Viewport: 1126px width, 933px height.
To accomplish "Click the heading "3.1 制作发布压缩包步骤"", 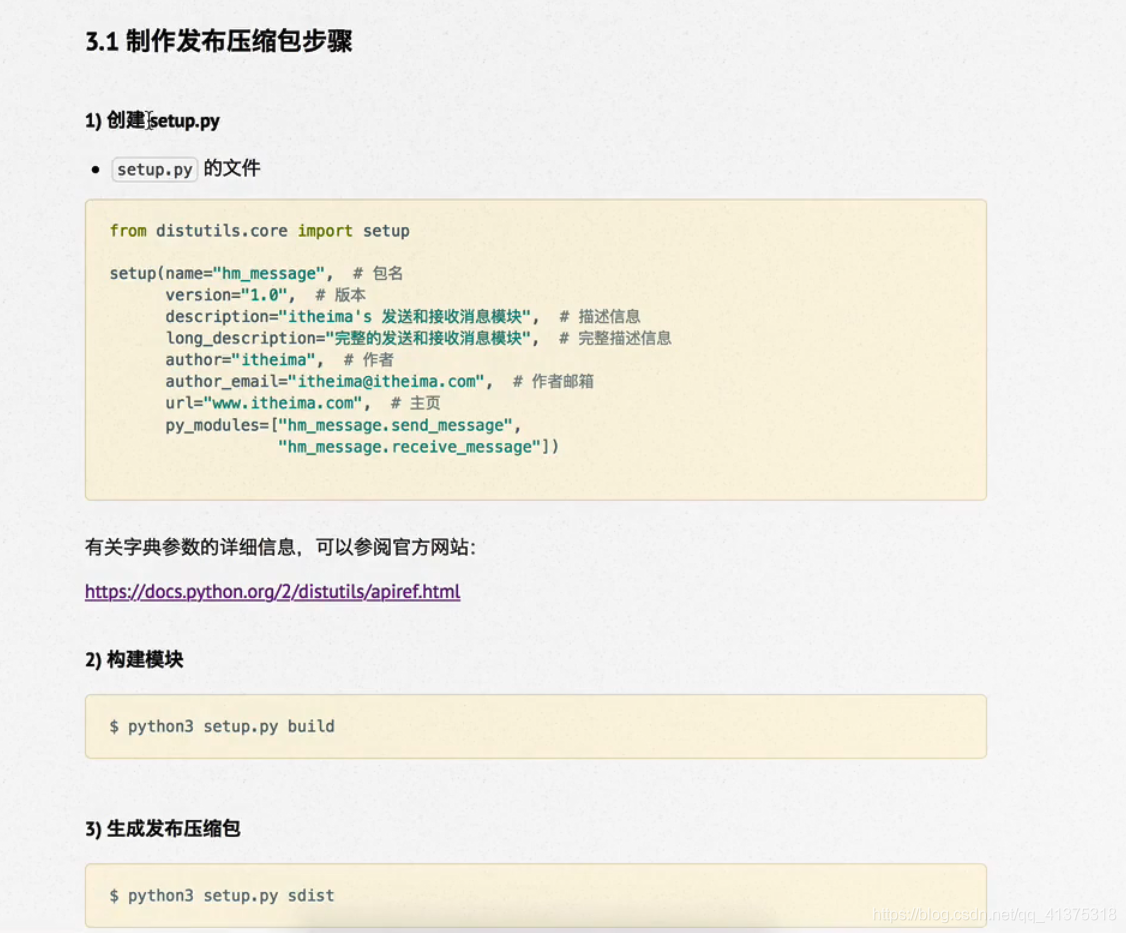I will click(219, 41).
